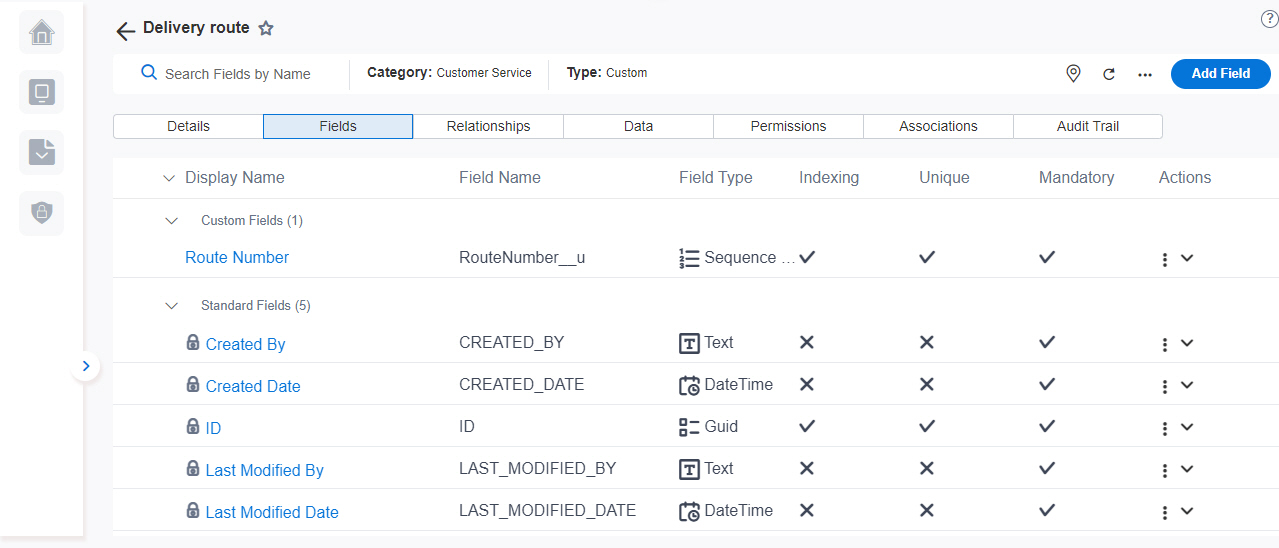Switch to the Details tab
This screenshot has width=1279, height=548.
(188, 126)
